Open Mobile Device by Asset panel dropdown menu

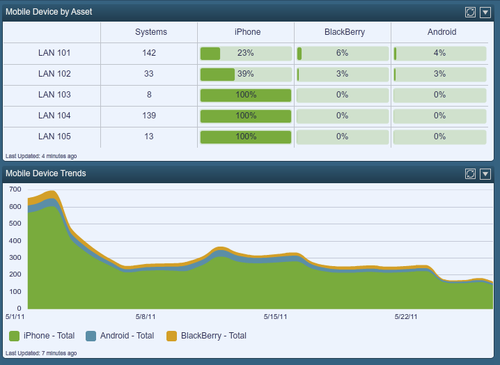(x=485, y=12)
